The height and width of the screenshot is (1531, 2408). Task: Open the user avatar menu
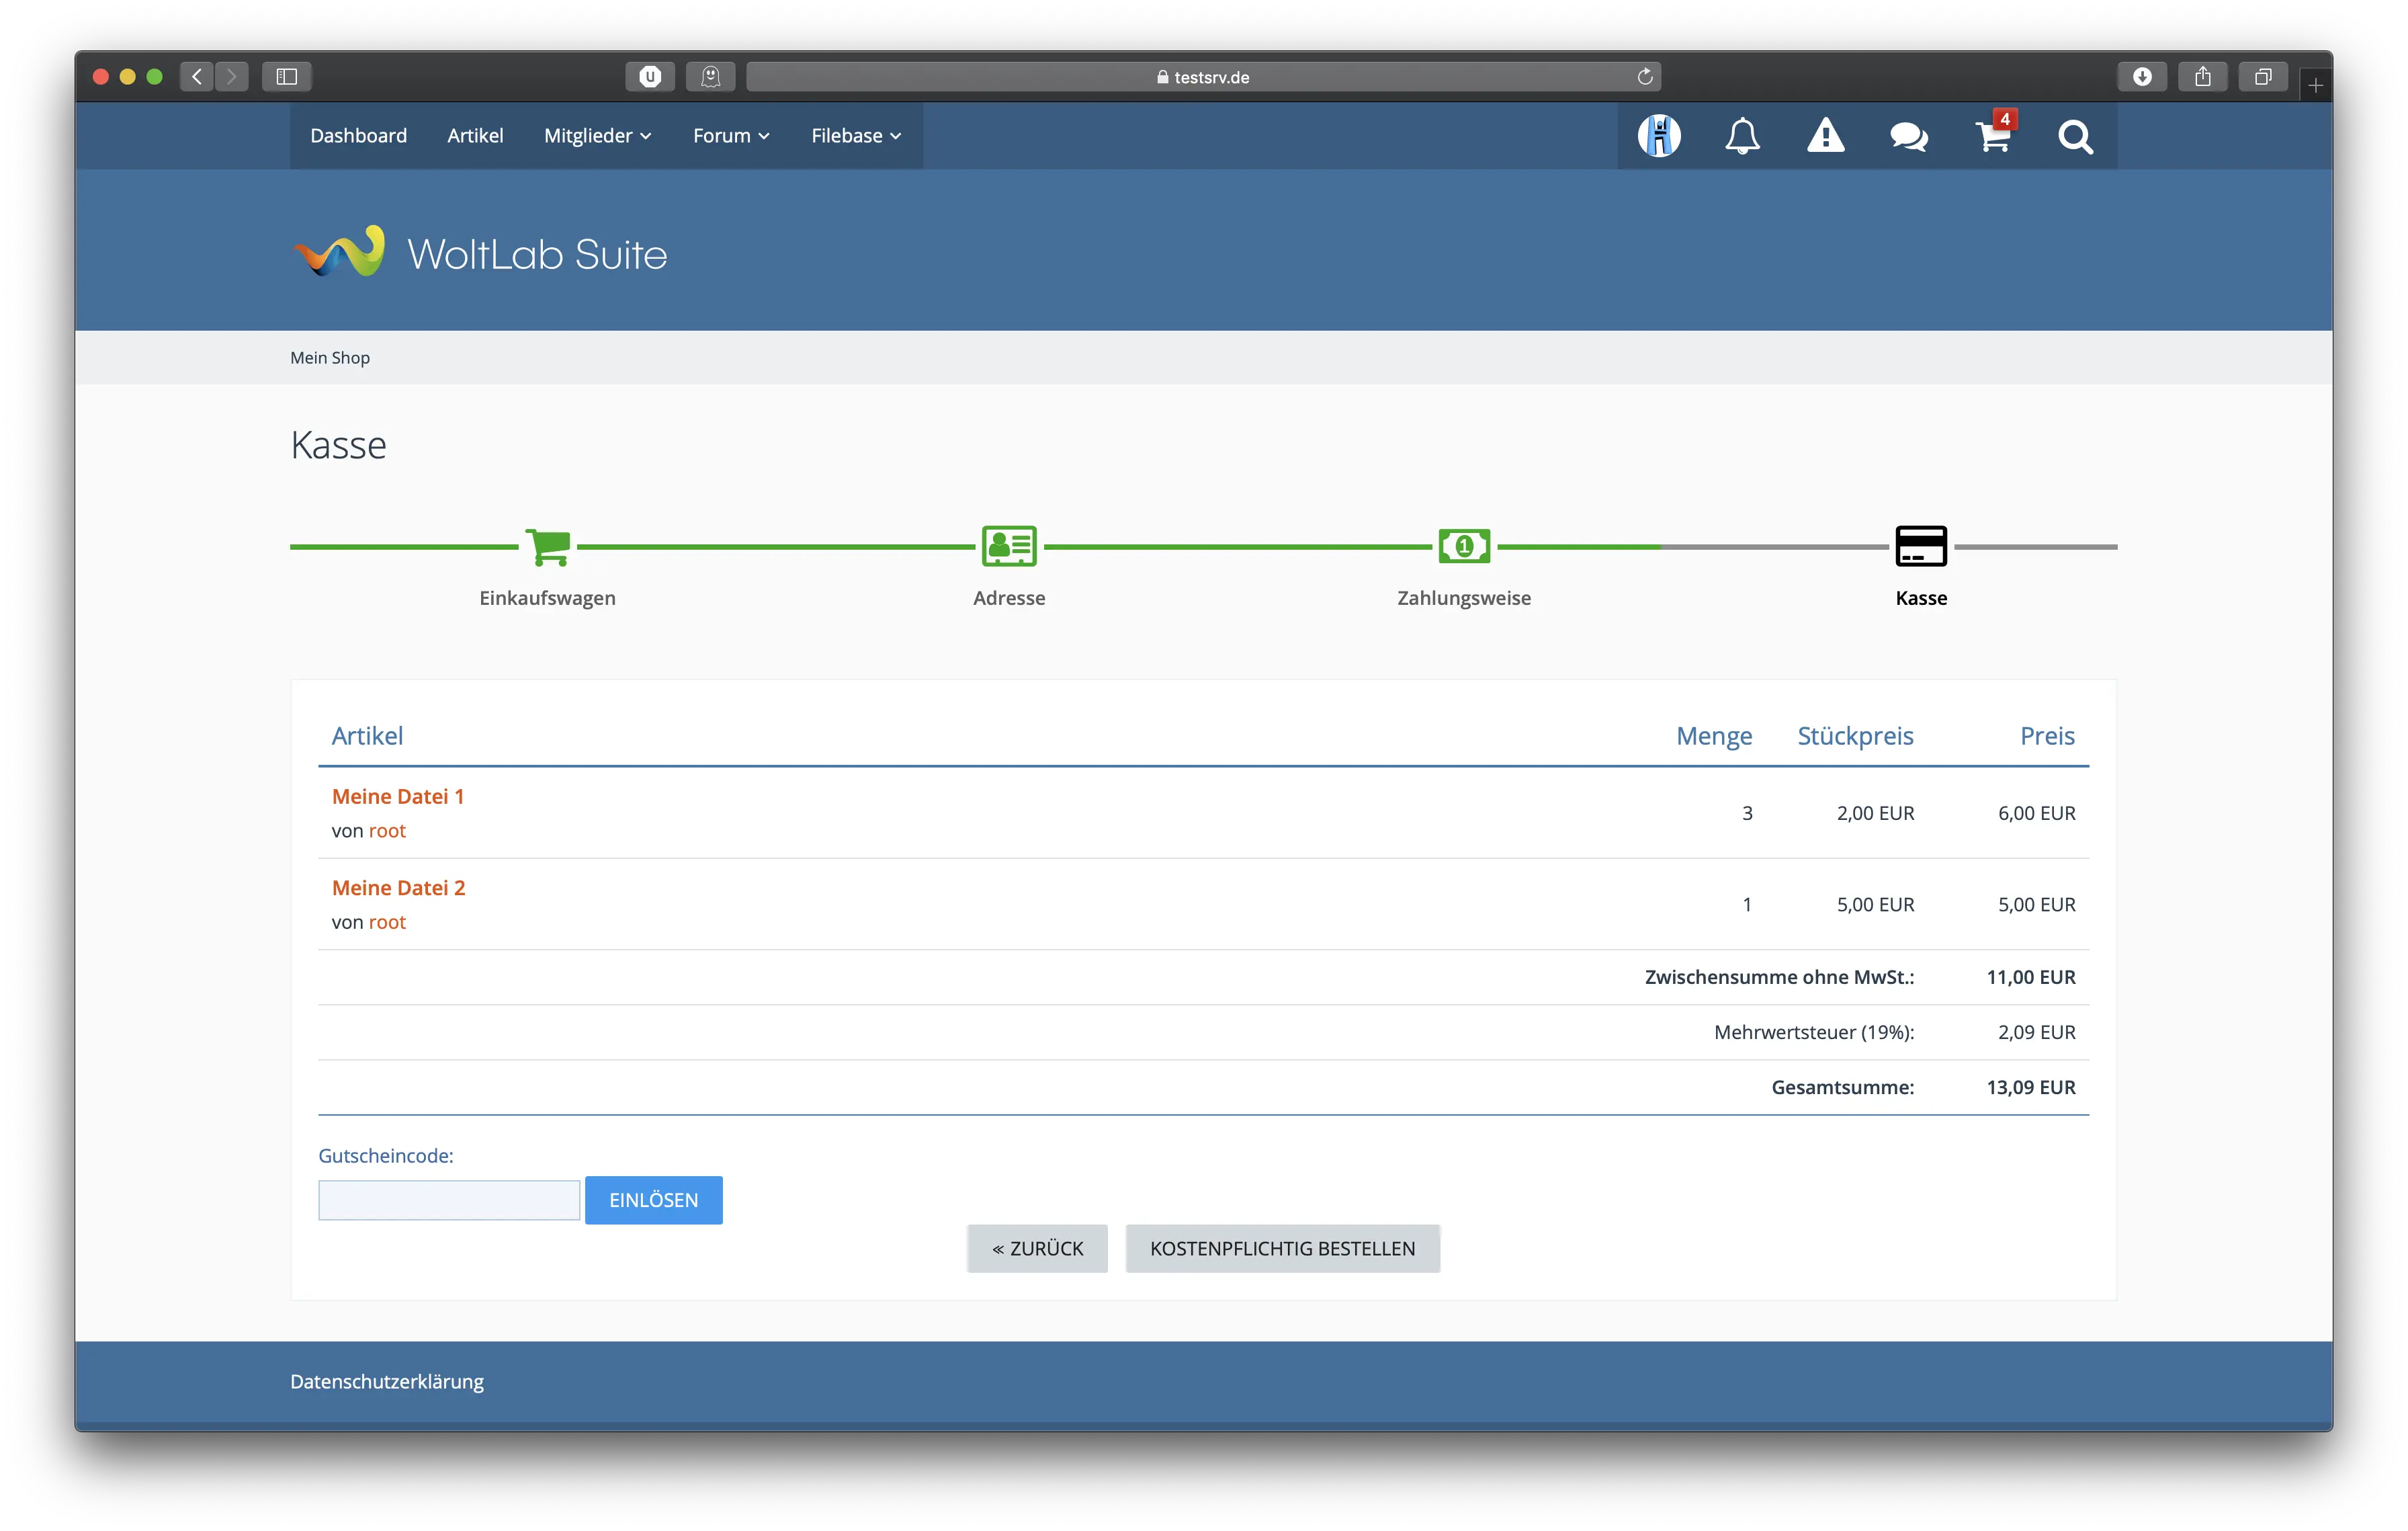click(x=1659, y=136)
